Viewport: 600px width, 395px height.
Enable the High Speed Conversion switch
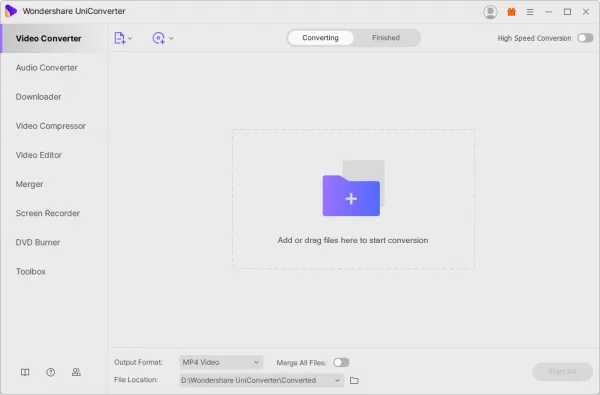pos(585,38)
